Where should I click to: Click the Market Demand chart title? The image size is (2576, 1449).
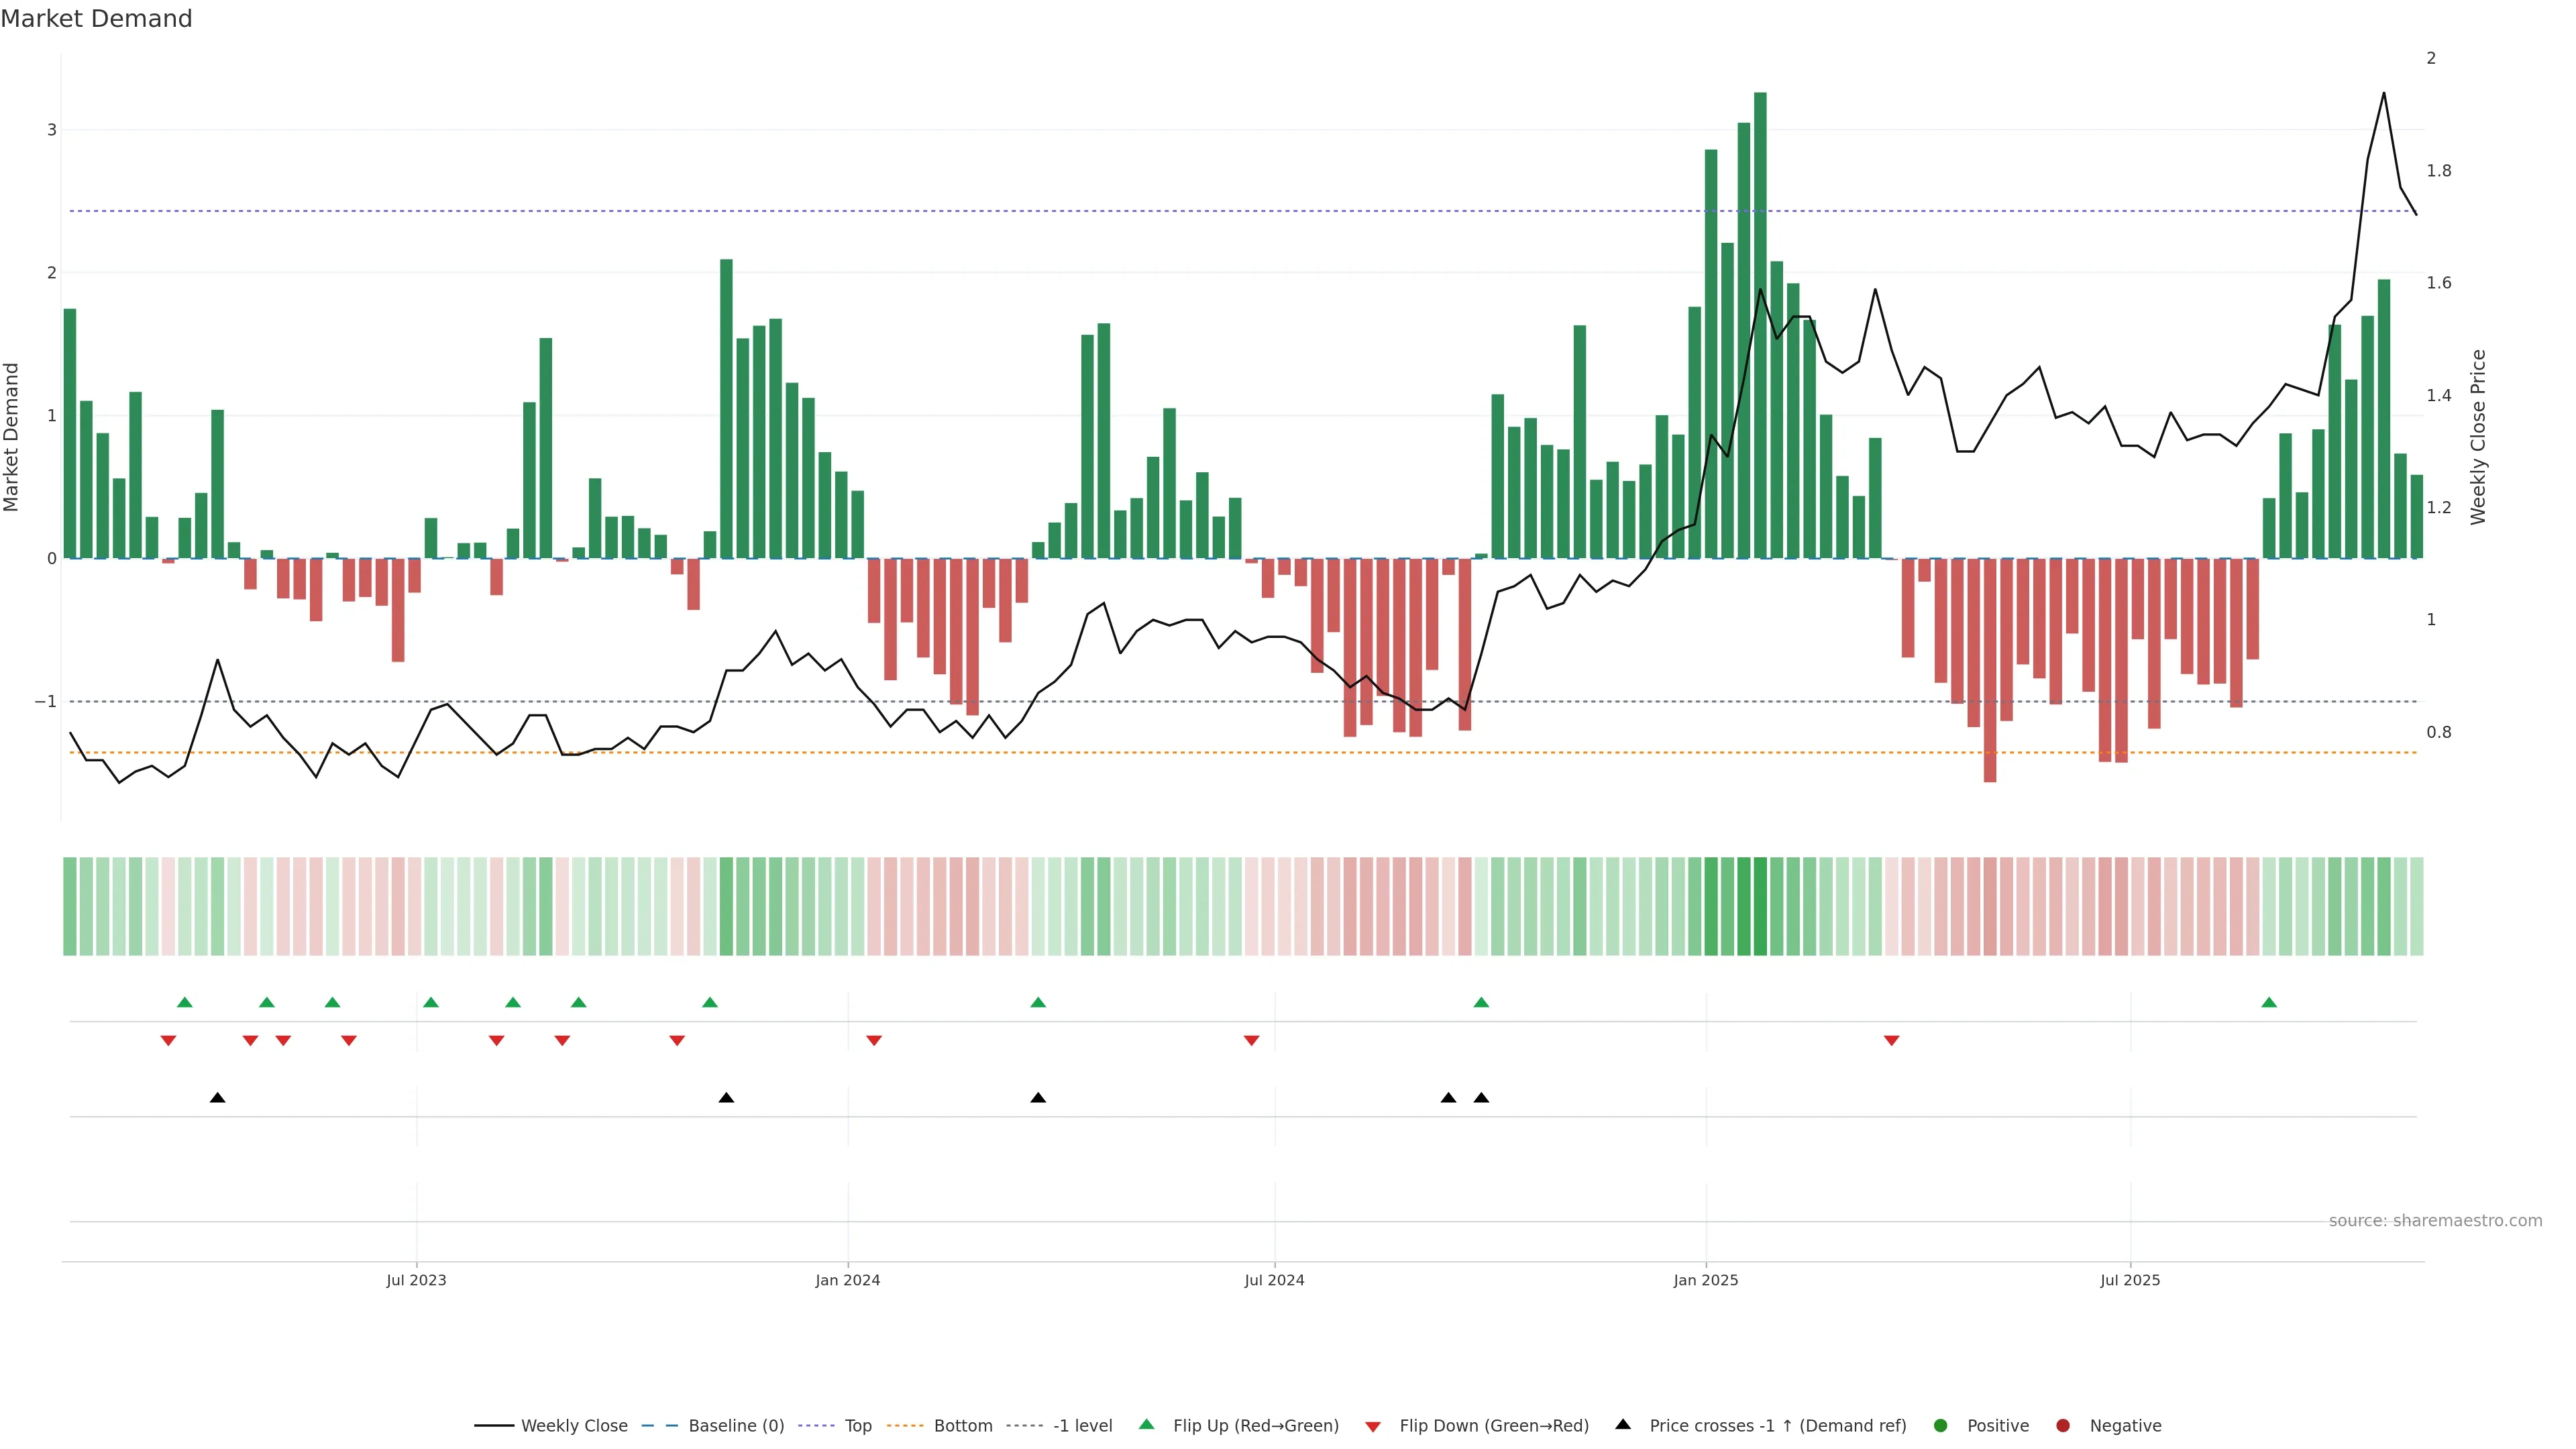[x=96, y=19]
